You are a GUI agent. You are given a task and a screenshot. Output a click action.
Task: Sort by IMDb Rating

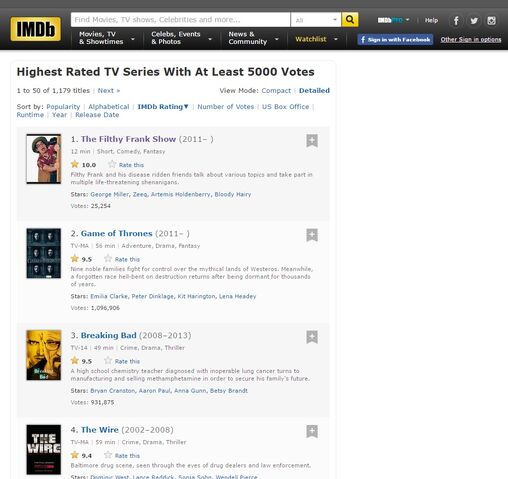click(163, 107)
